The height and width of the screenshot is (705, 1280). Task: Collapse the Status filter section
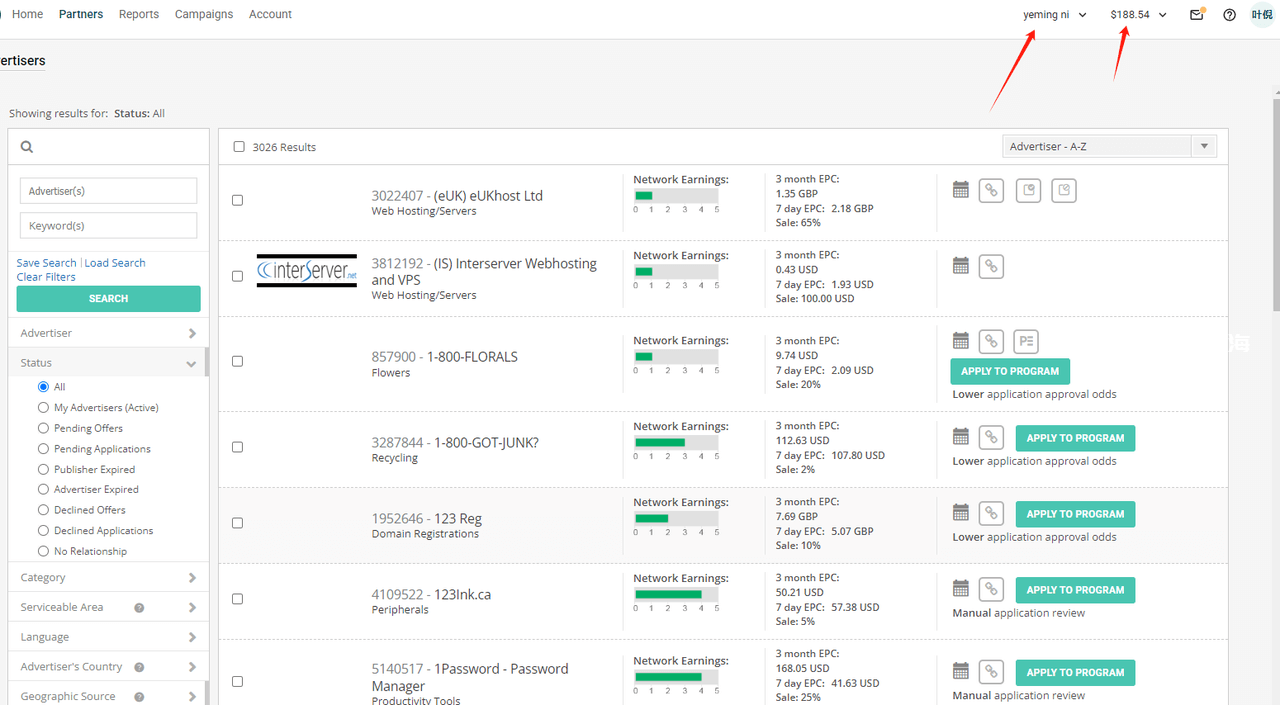coord(108,363)
